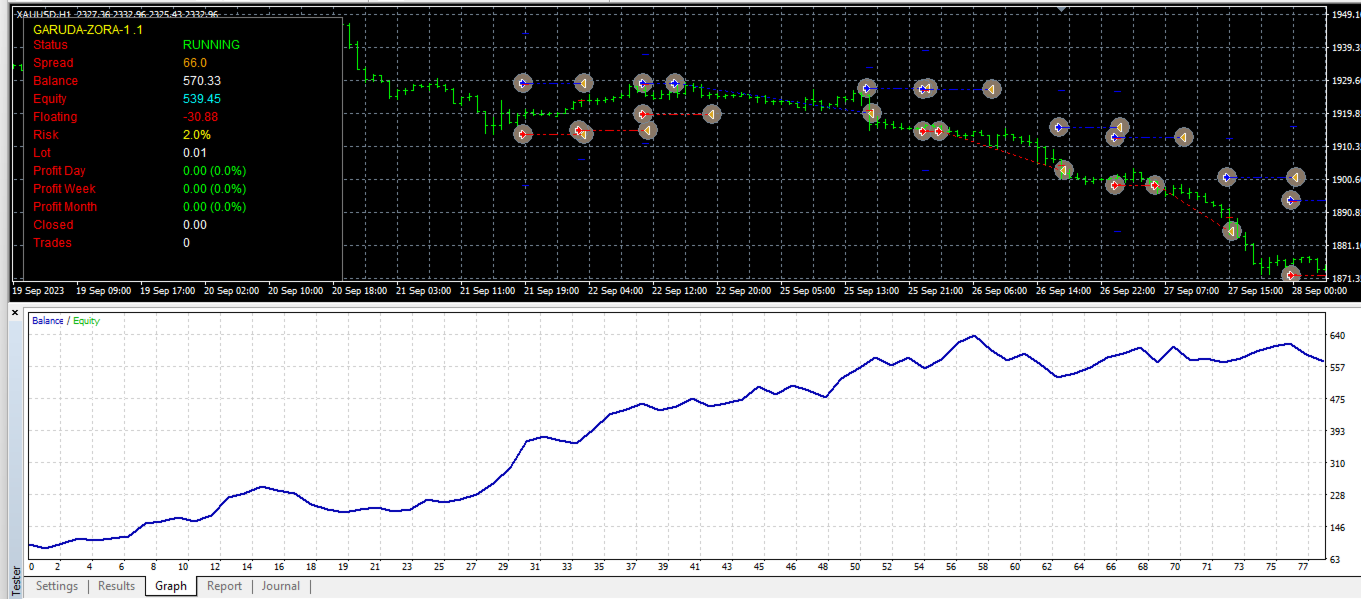The height and width of the screenshot is (599, 1361).
Task: Click the 640 value on graph axis
Action: click(1339, 336)
